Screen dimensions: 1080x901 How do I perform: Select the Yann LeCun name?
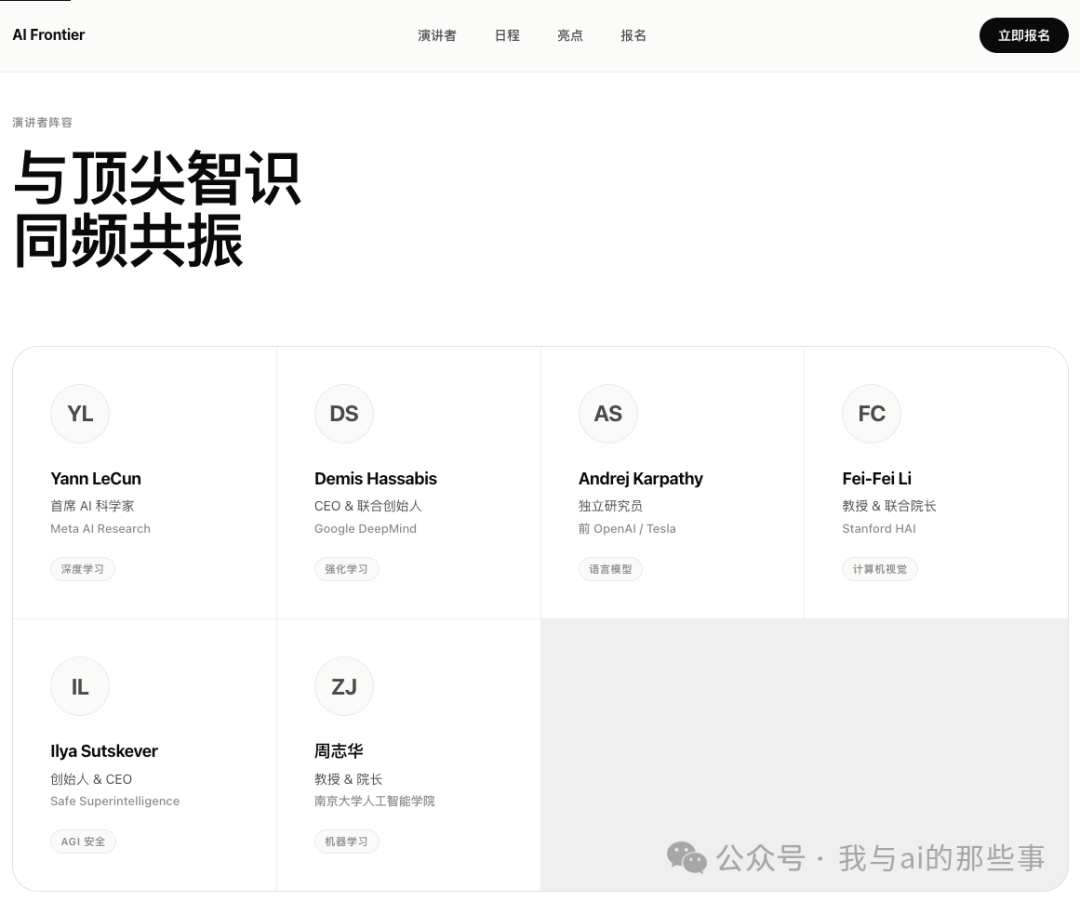[x=96, y=478]
